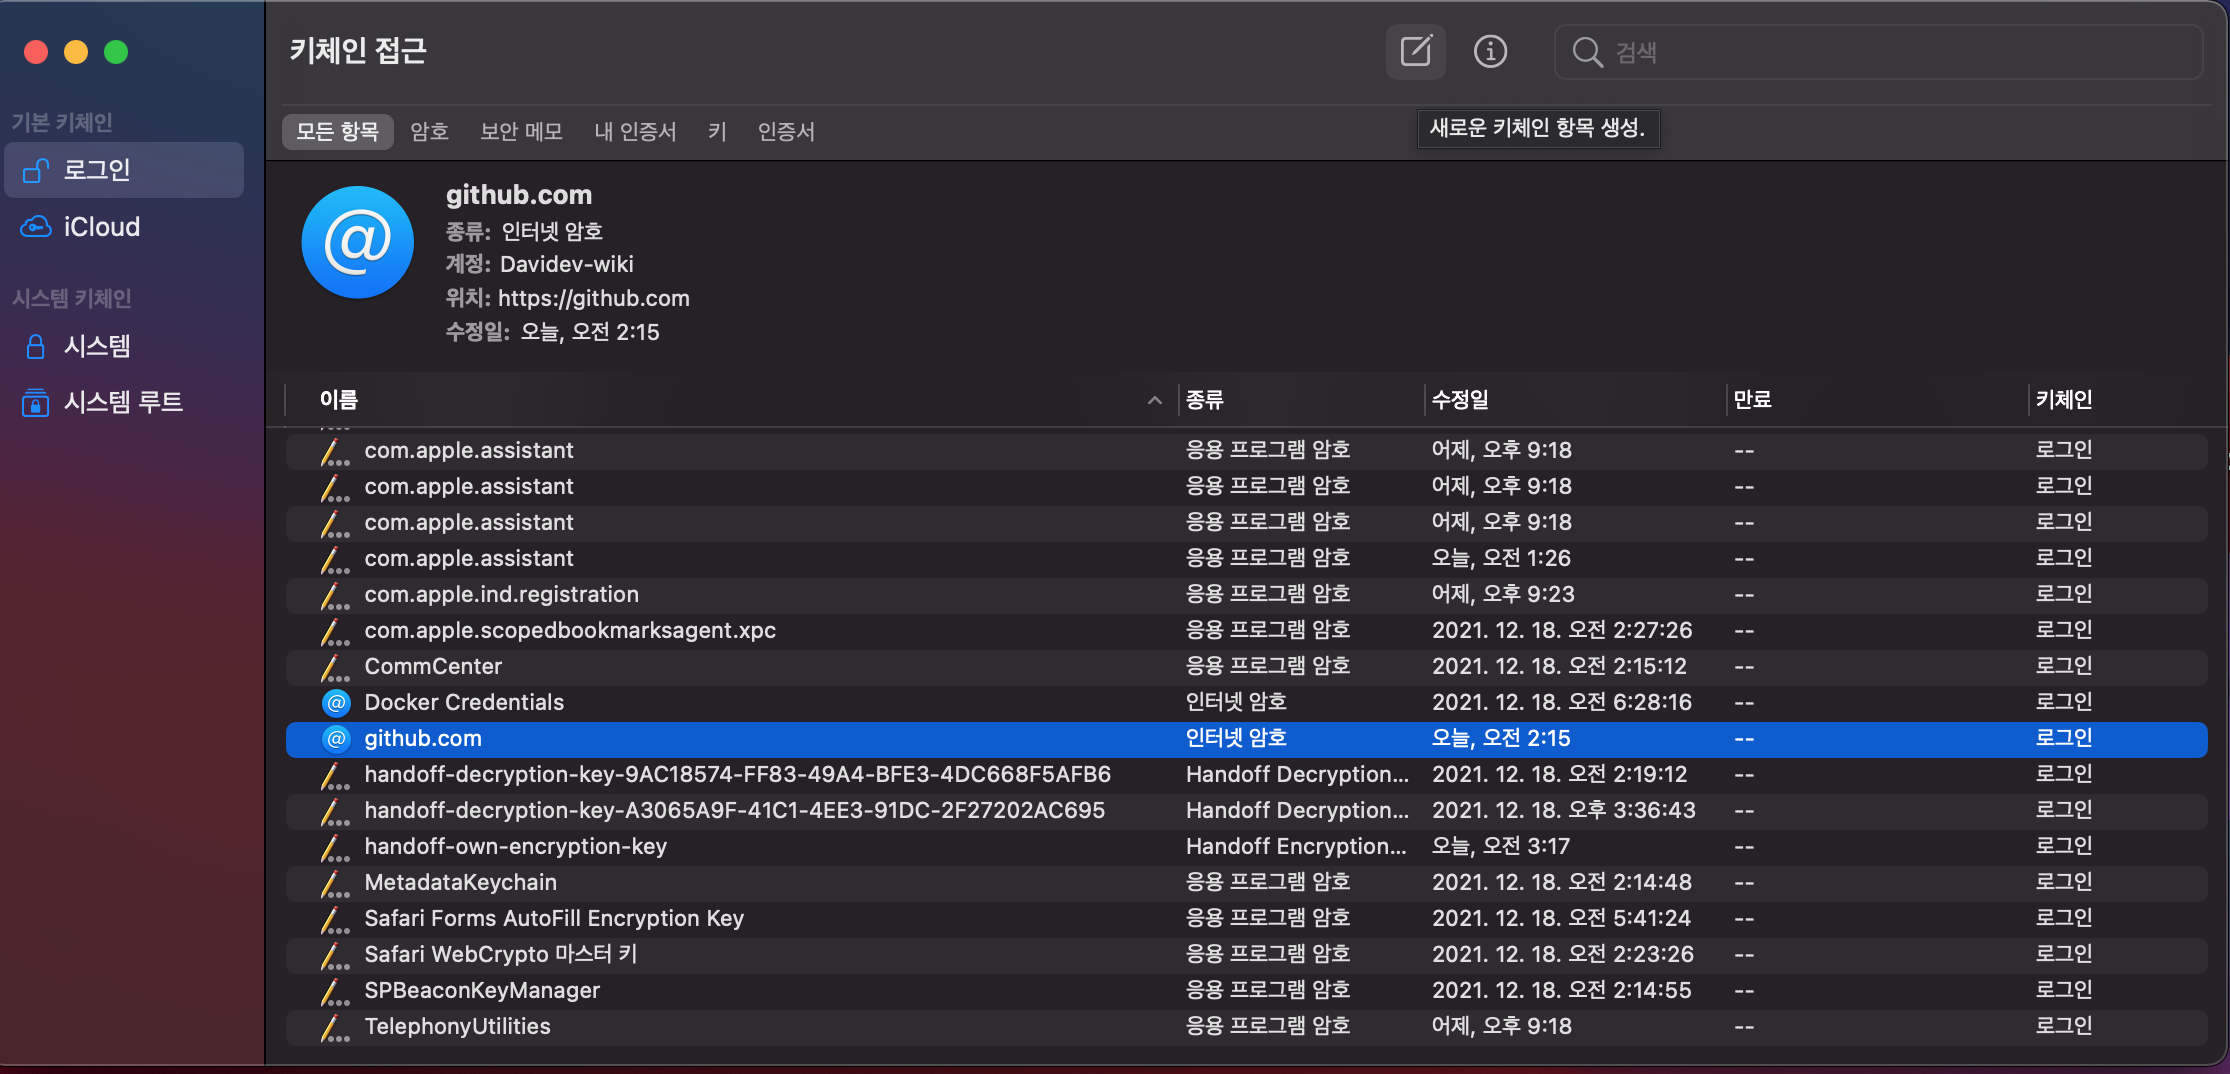Click the Handoff Encryption... type cell
The image size is (2230, 1074).
(1296, 846)
